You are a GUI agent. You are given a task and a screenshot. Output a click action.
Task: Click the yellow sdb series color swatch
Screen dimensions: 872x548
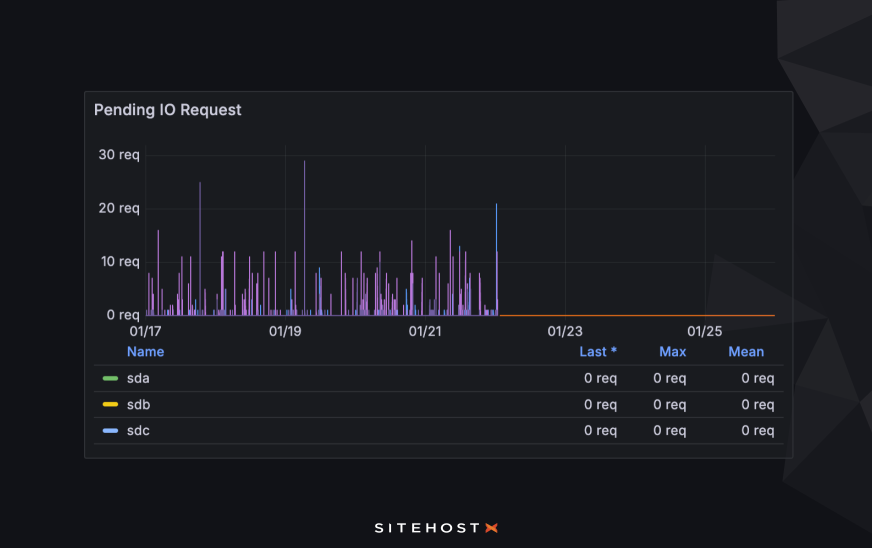point(110,405)
